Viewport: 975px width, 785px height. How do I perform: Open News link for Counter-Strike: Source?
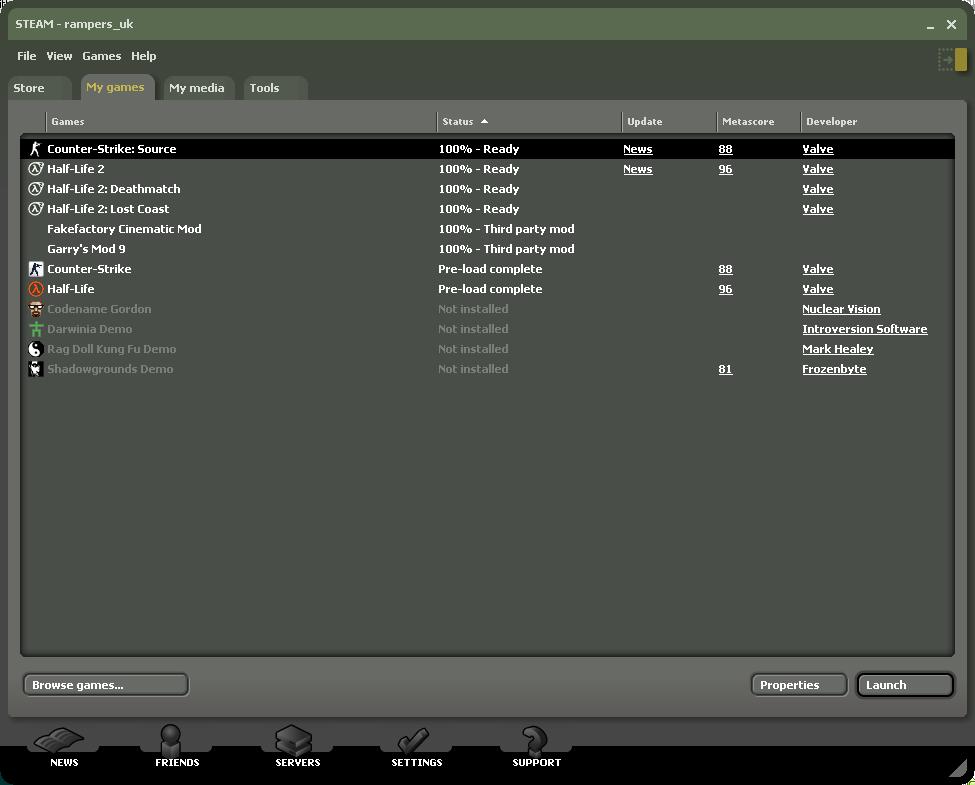pyautogui.click(x=638, y=149)
